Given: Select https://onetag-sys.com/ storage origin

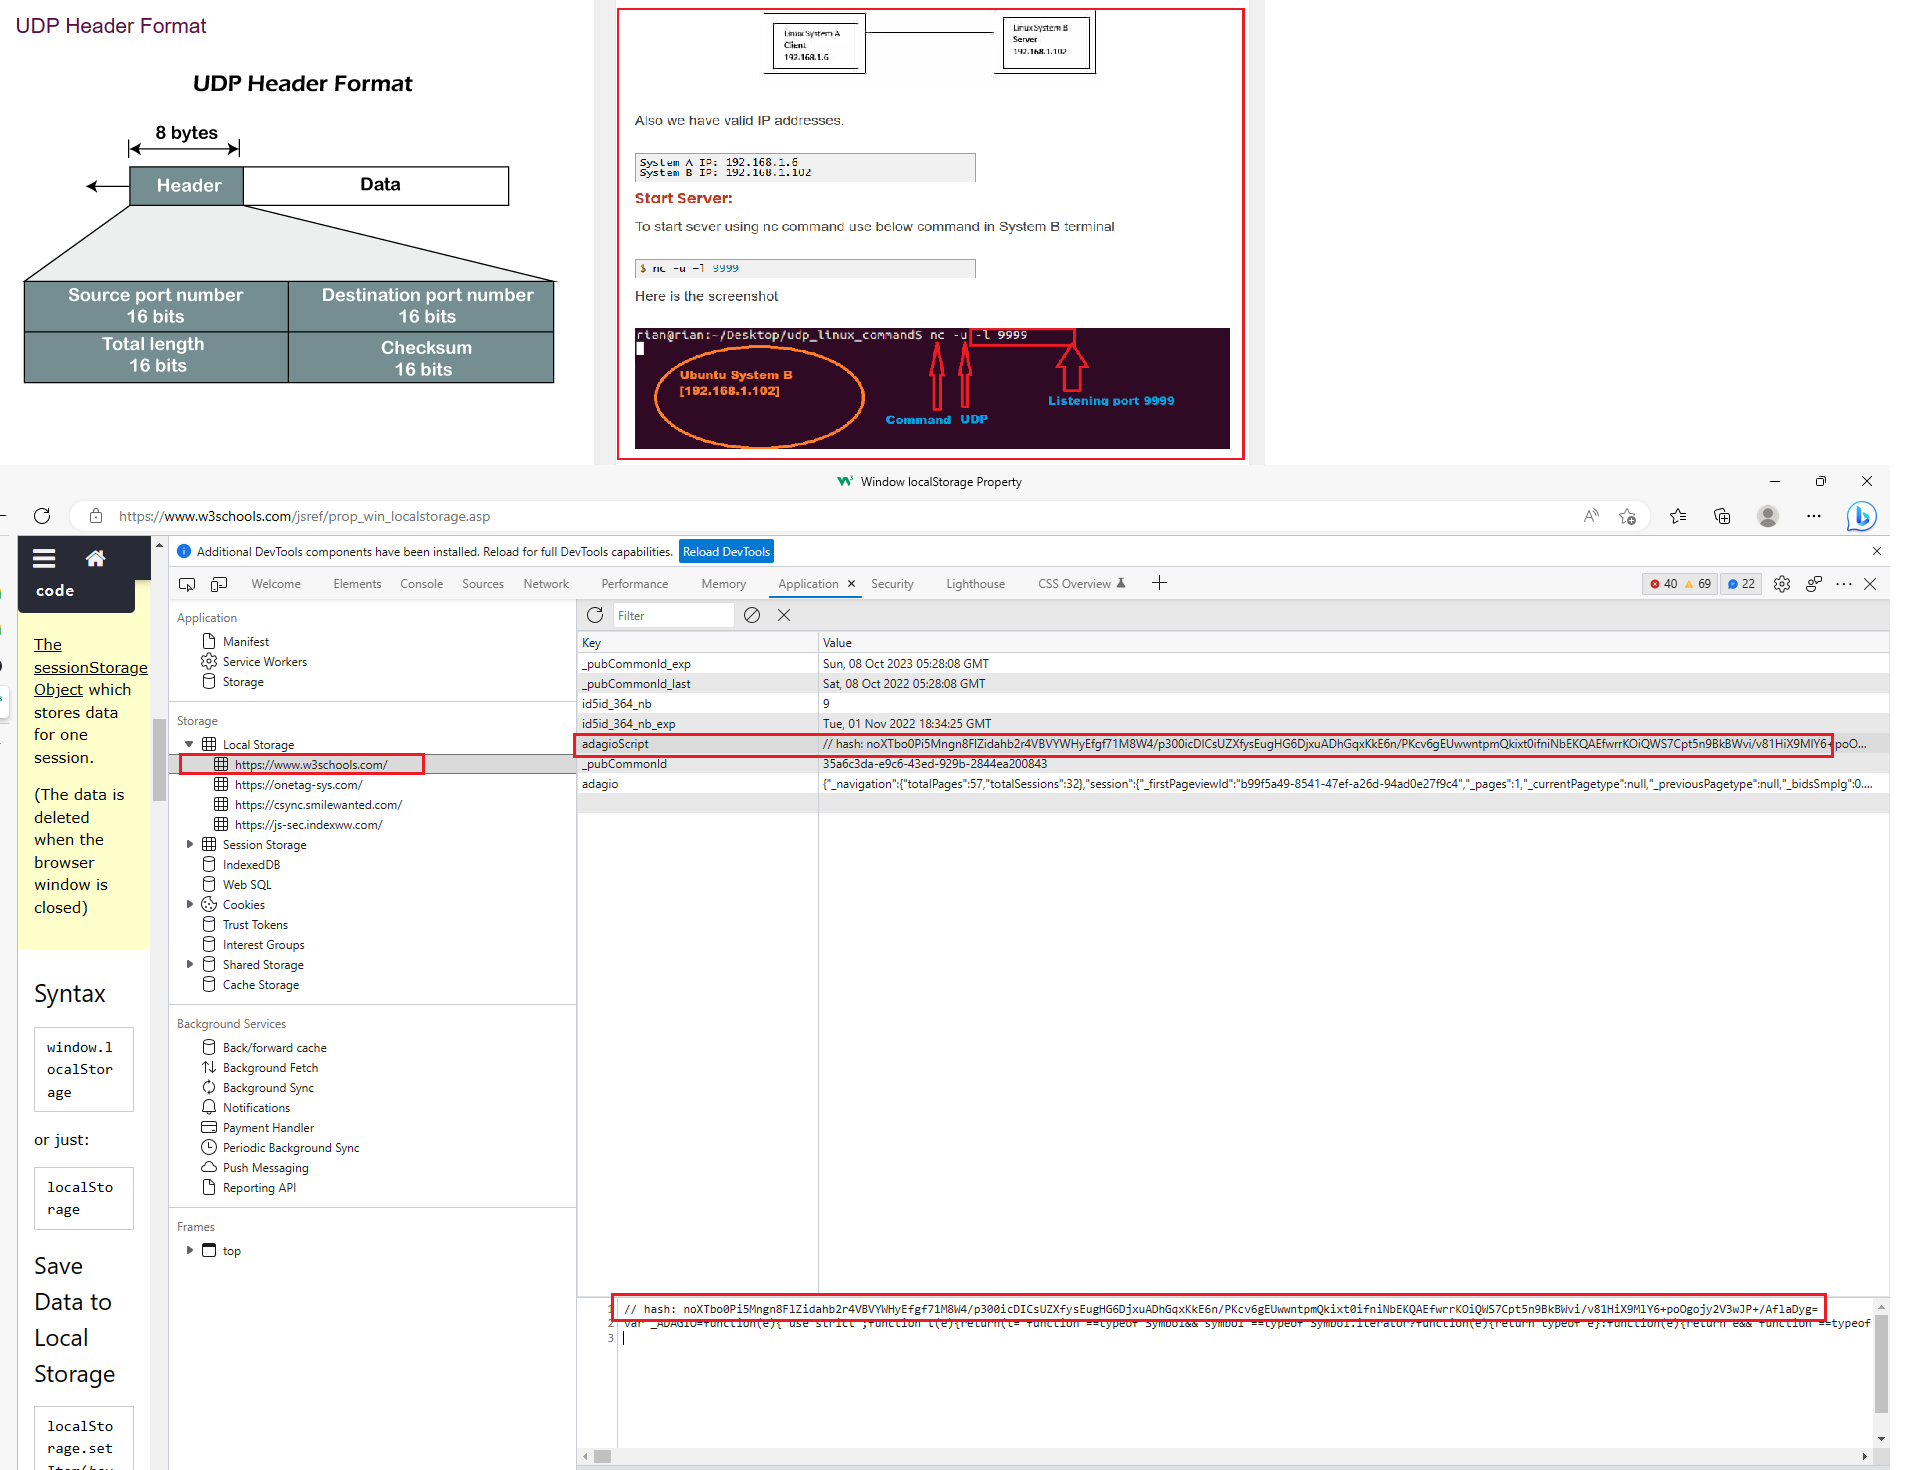Looking at the screenshot, I should click(298, 785).
